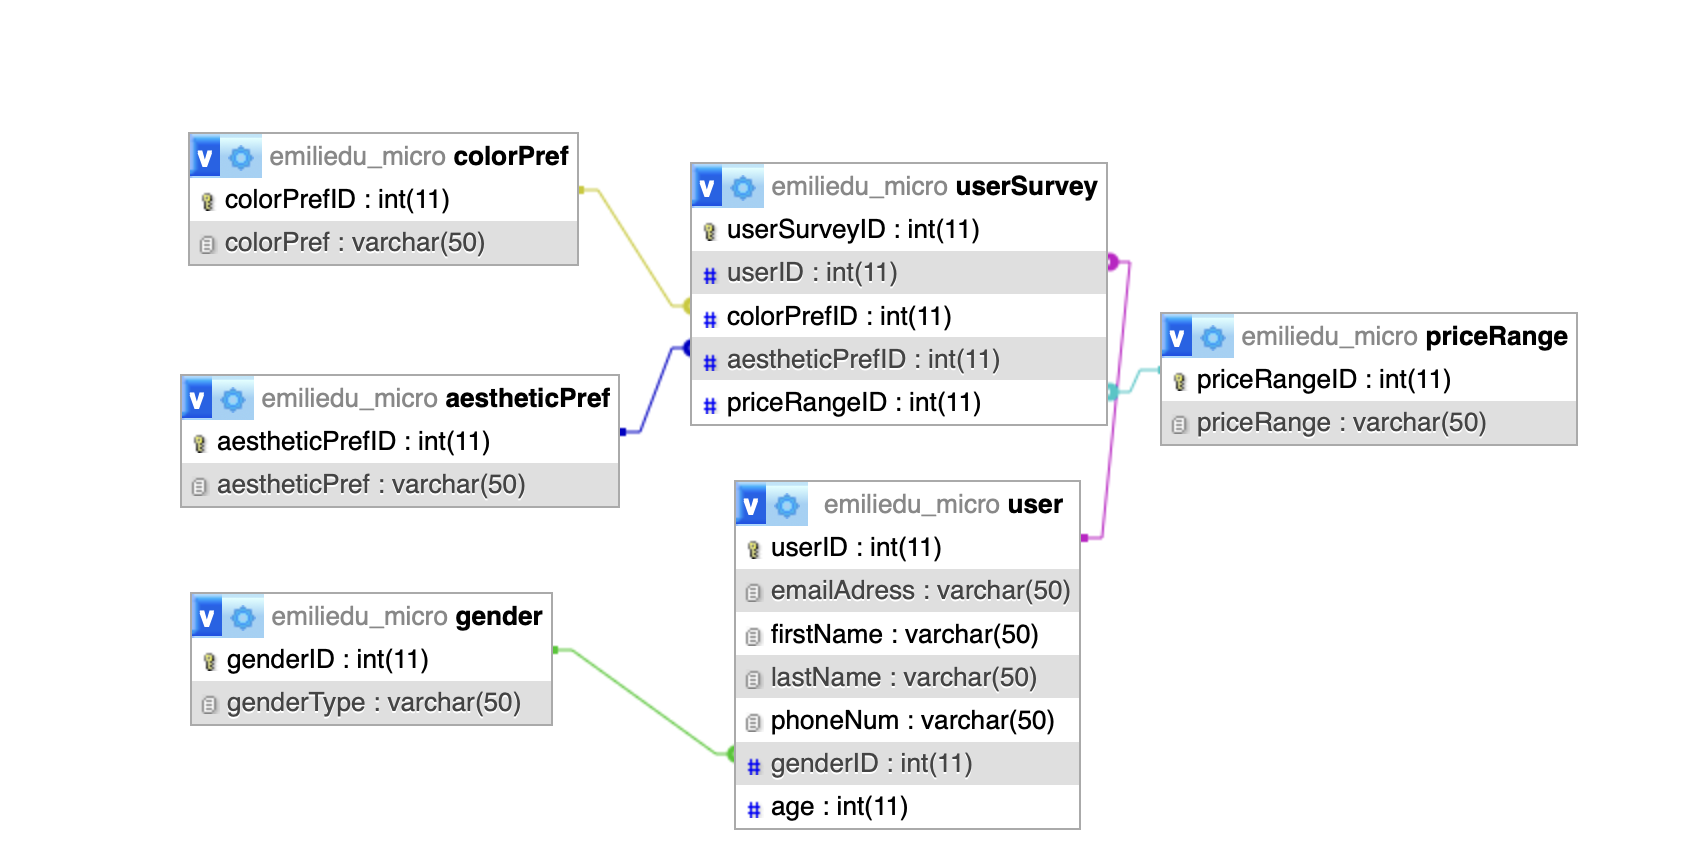The width and height of the screenshot is (1690, 862).
Task: Open gear options for priceRange table
Action: (1213, 338)
